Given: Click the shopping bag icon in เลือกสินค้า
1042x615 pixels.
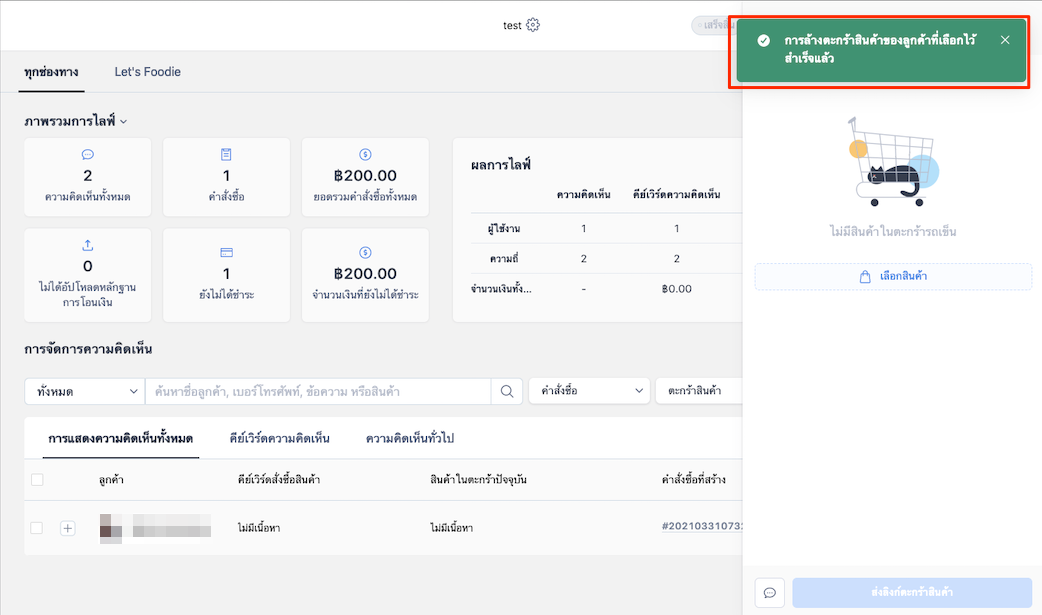Looking at the screenshot, I should pyautogui.click(x=865, y=277).
